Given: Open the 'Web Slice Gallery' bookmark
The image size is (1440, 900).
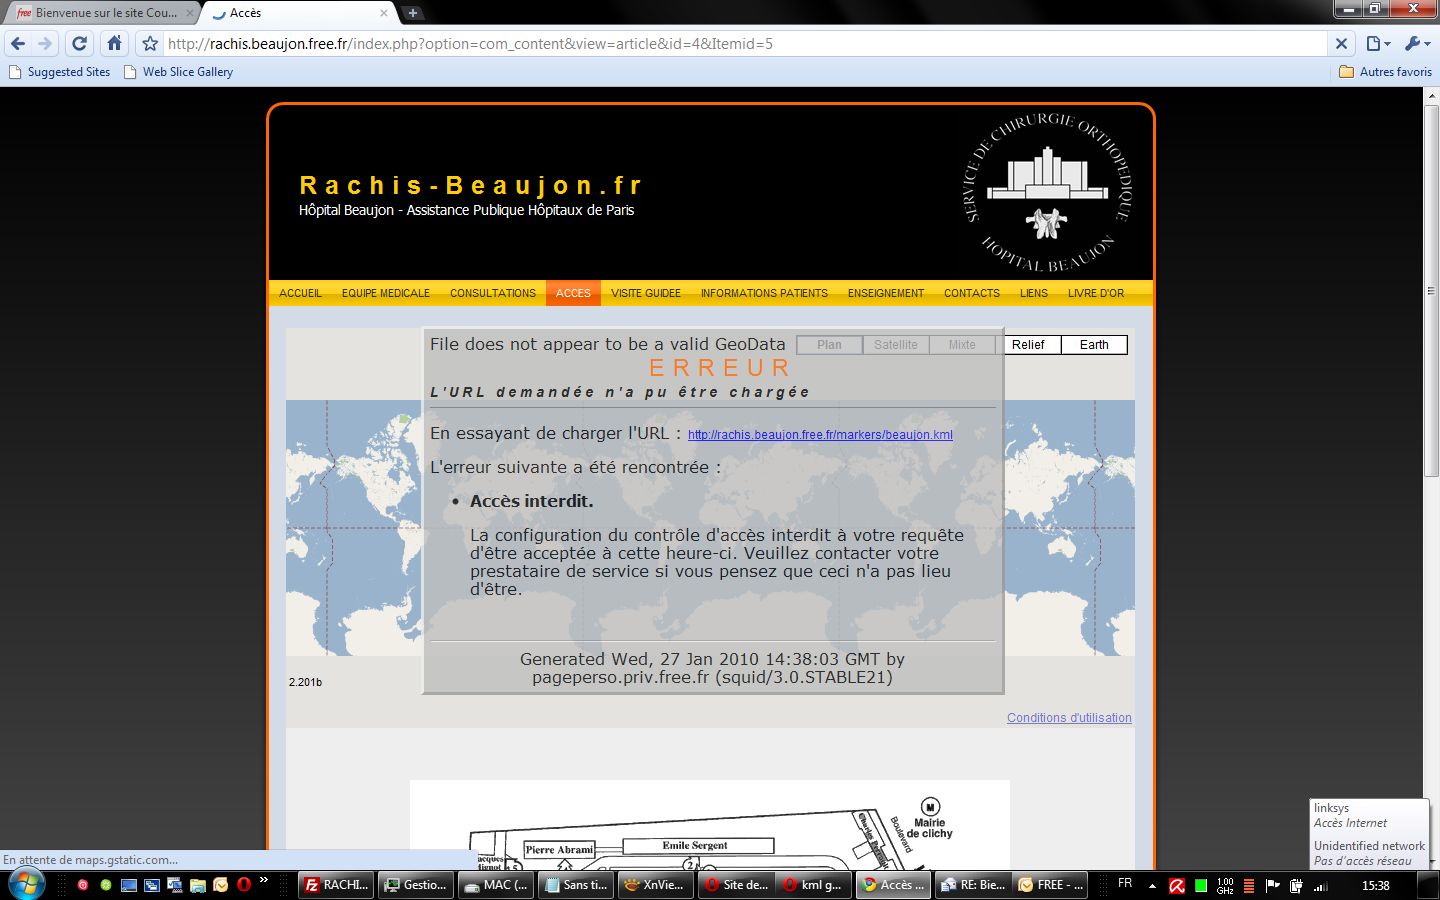Looking at the screenshot, I should (178, 72).
